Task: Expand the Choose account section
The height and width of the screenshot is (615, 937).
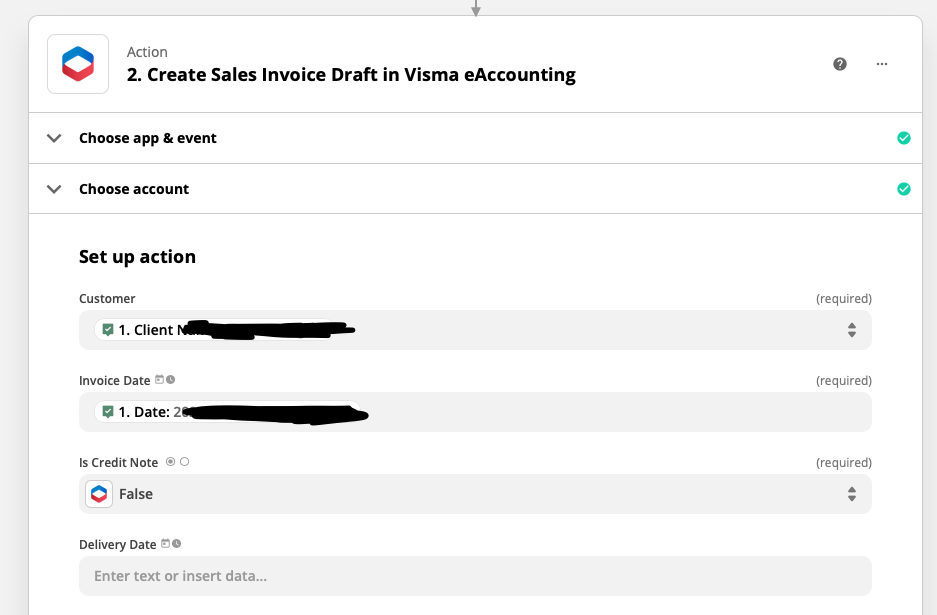Action: click(54, 189)
